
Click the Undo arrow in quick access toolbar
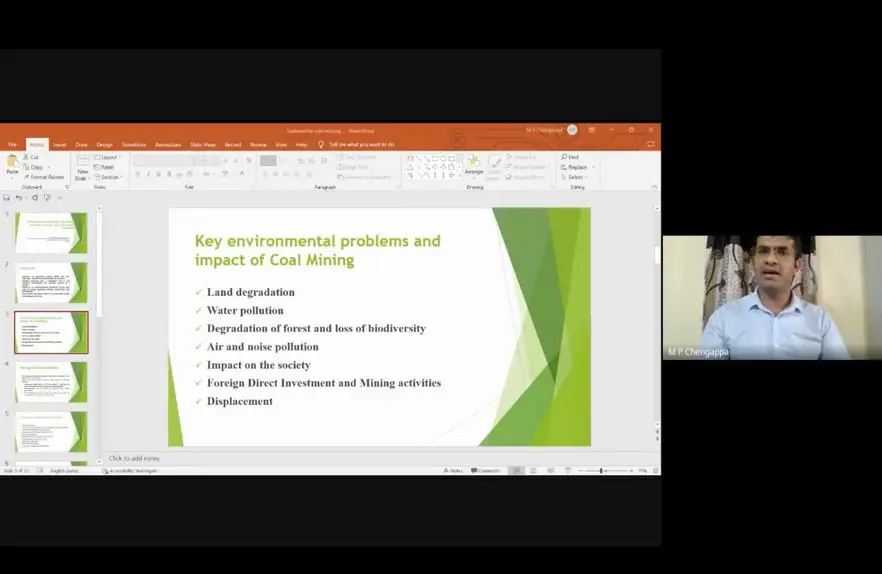coord(18,198)
